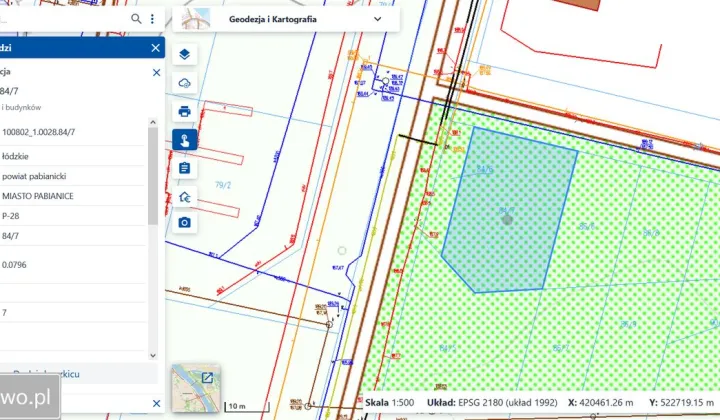Click parcel label 84/5 on map
Image resolution: width=720 pixels, height=420 pixels.
pyautogui.click(x=447, y=348)
